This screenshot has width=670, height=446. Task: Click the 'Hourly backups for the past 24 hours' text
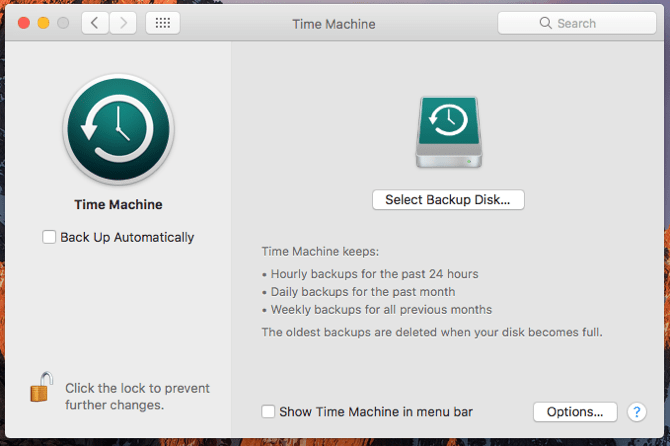[x=370, y=273]
